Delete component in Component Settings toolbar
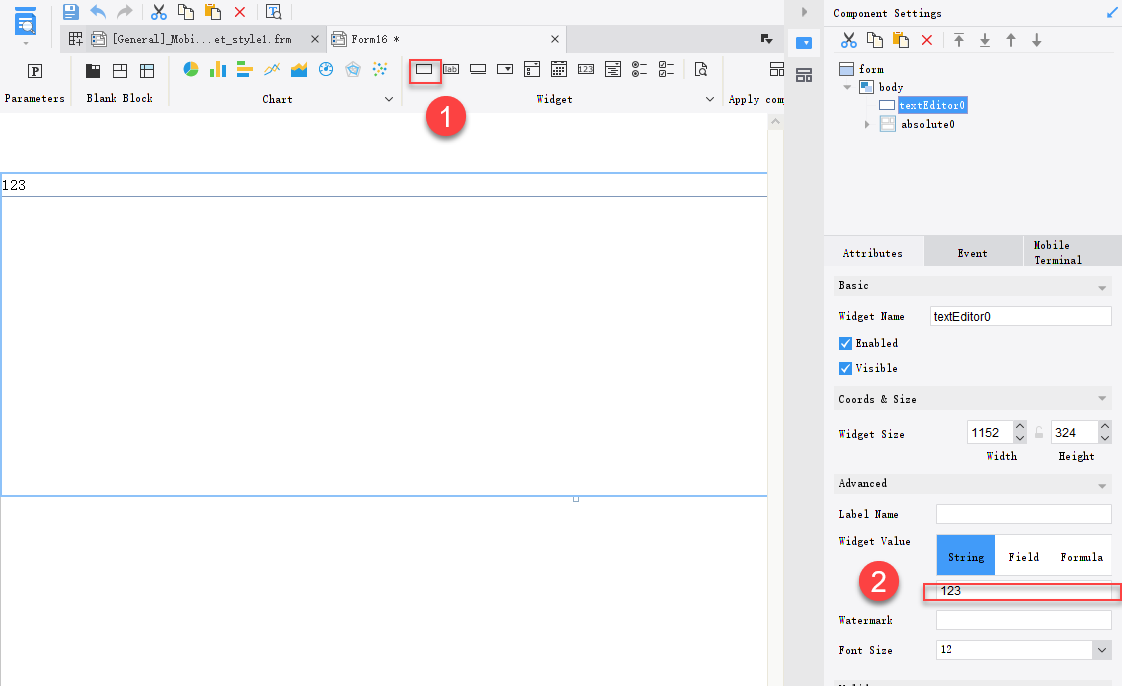The height and width of the screenshot is (686, 1122). click(927, 40)
